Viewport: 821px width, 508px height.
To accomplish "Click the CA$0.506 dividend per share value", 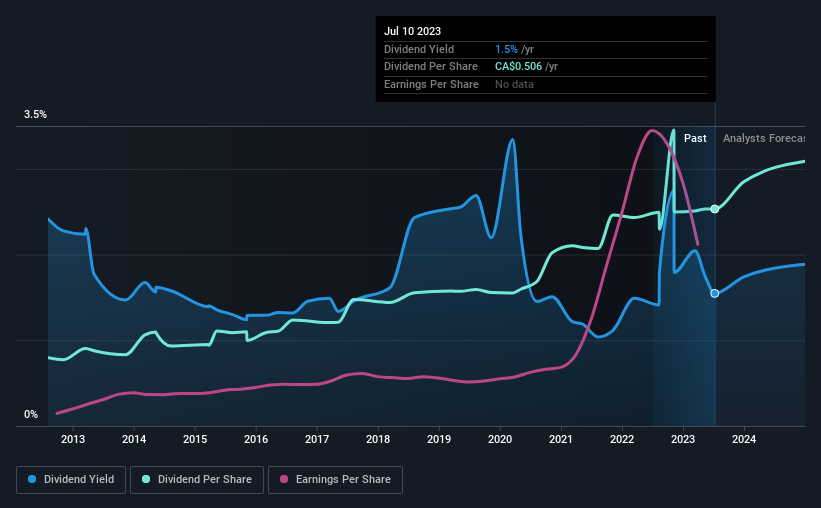I will tap(518, 67).
